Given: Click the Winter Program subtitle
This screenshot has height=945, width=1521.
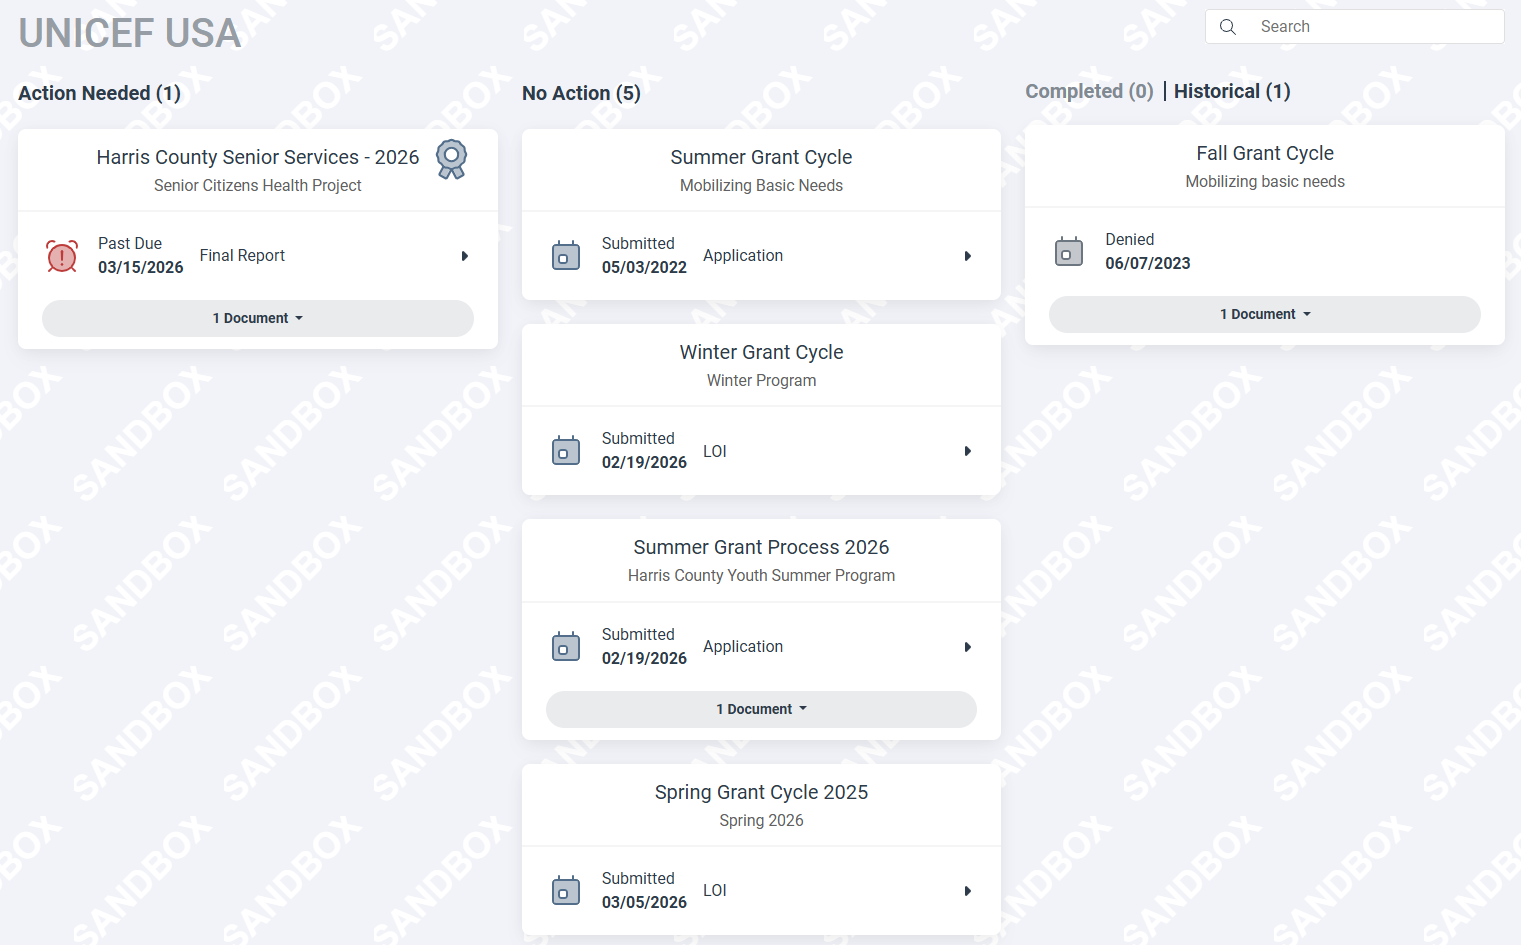Looking at the screenshot, I should (761, 380).
